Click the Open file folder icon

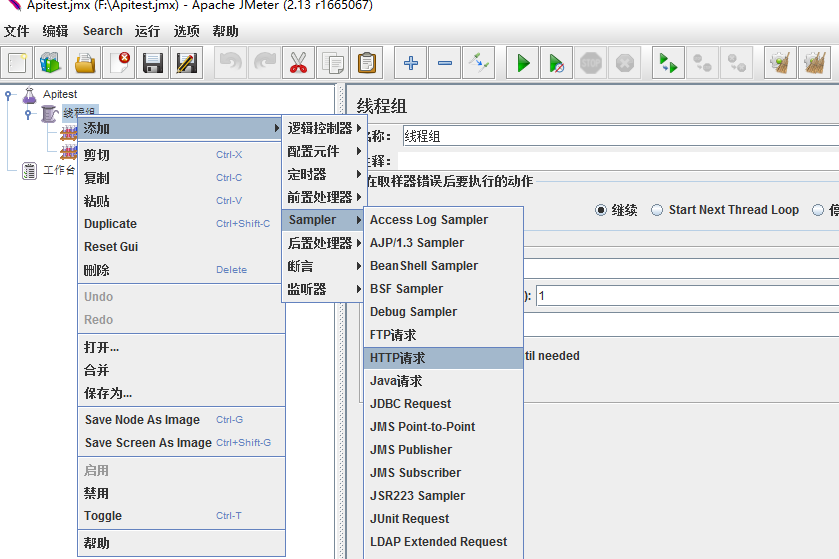pos(85,63)
